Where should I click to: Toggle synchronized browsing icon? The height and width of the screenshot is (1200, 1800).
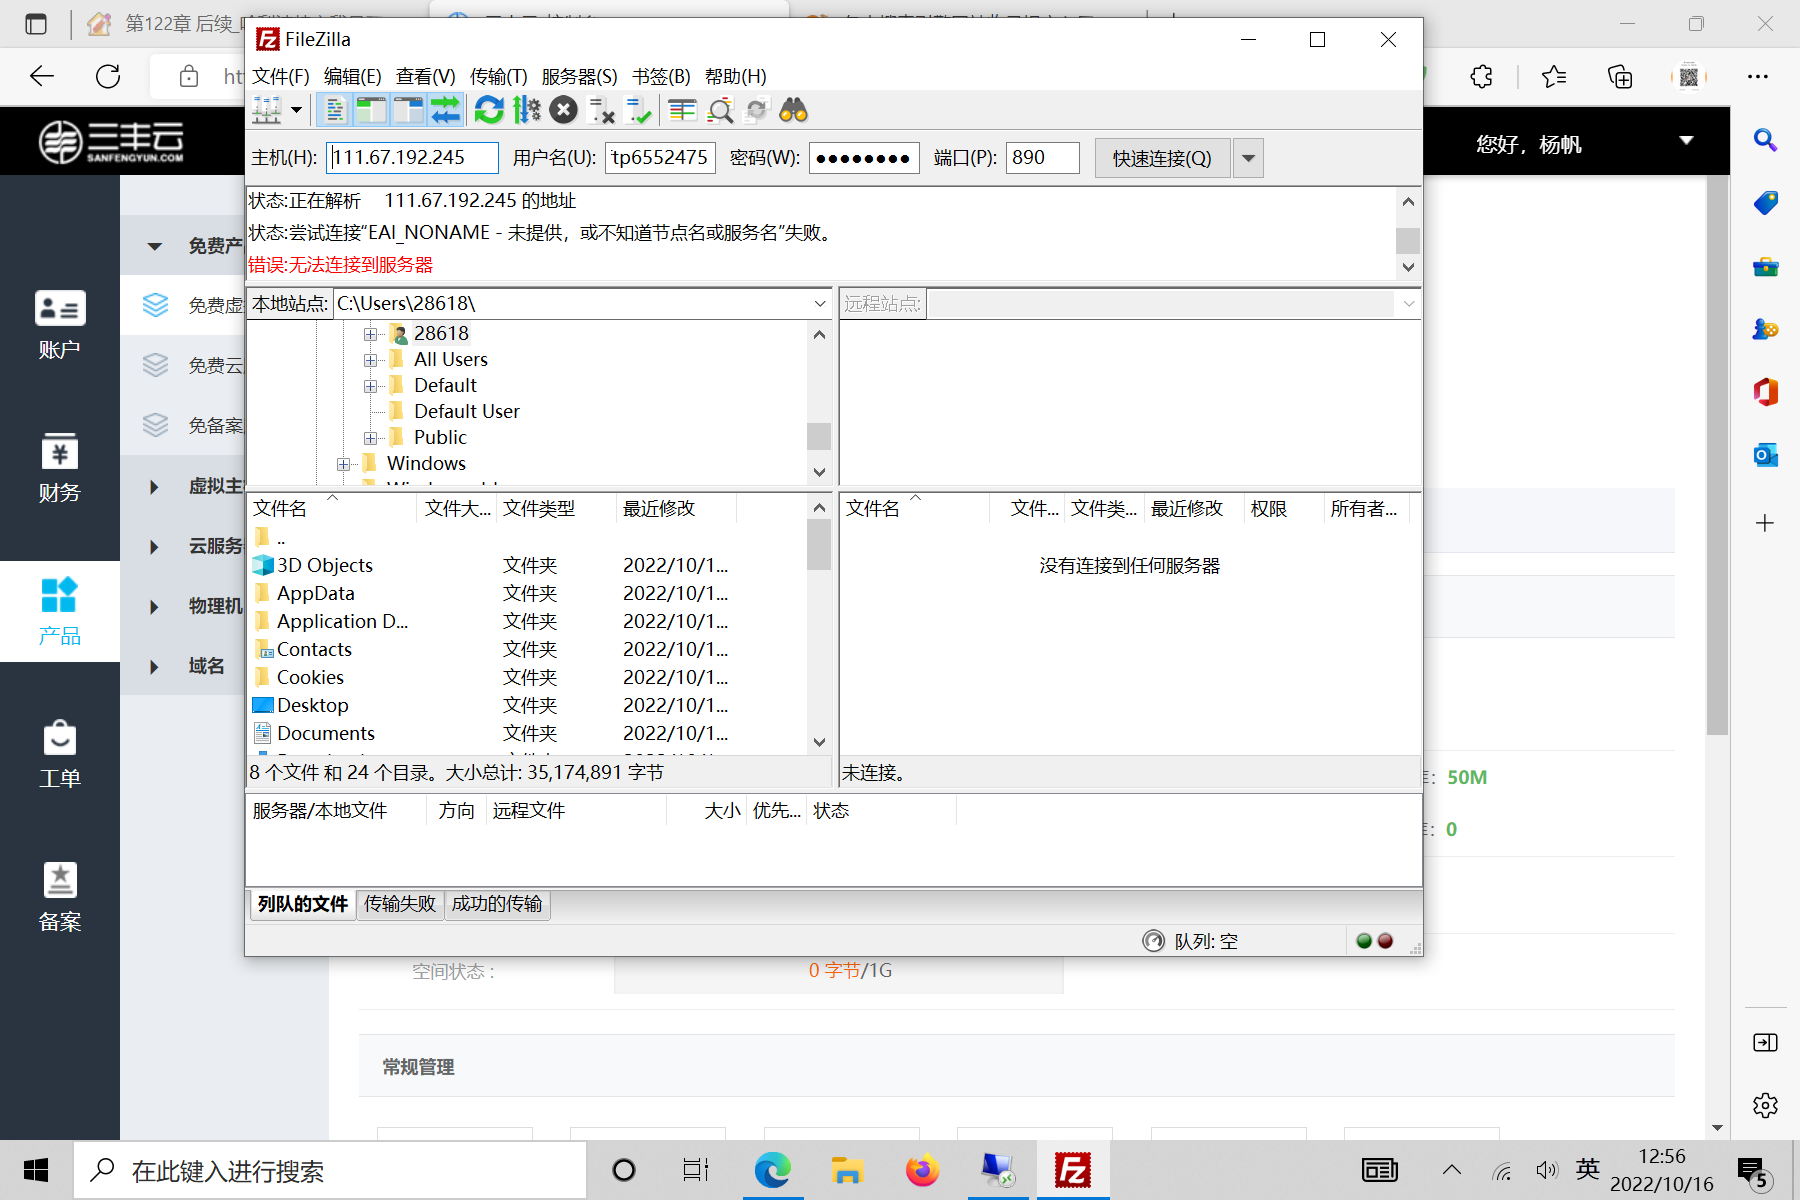click(x=757, y=110)
